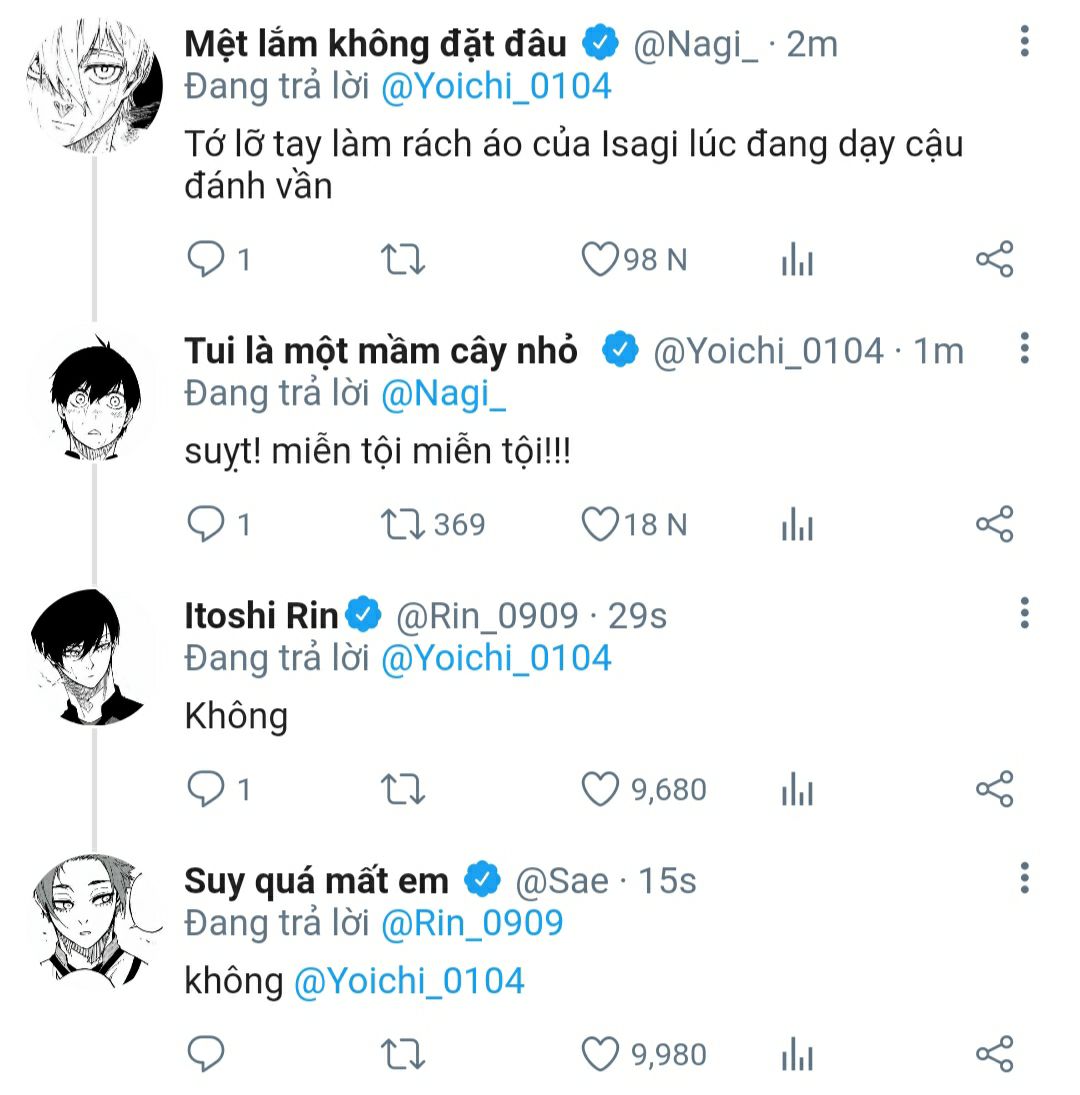Retweet the "suyt! miễn tội" tweet
Image resolution: width=1080 pixels, height=1095 pixels.
tap(404, 524)
